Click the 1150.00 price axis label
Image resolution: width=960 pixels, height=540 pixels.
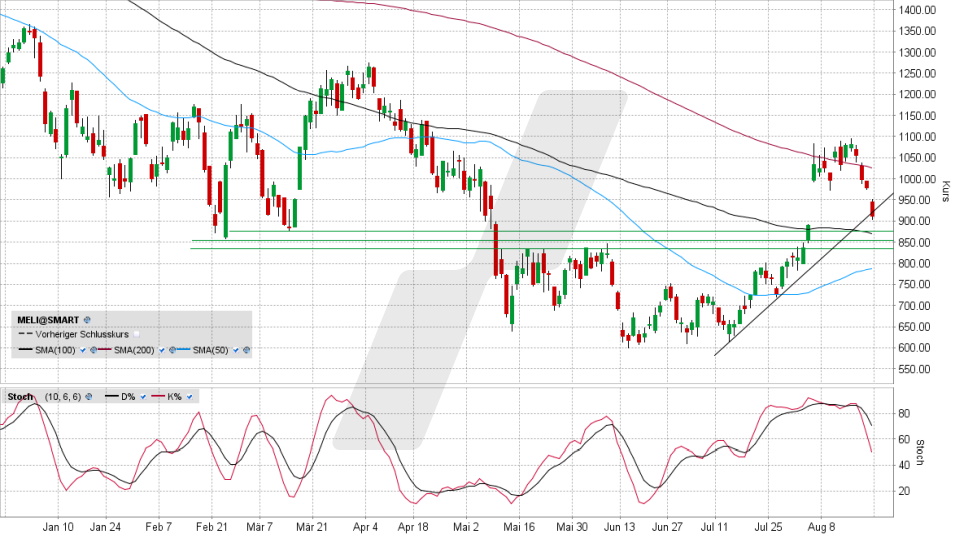pos(917,116)
